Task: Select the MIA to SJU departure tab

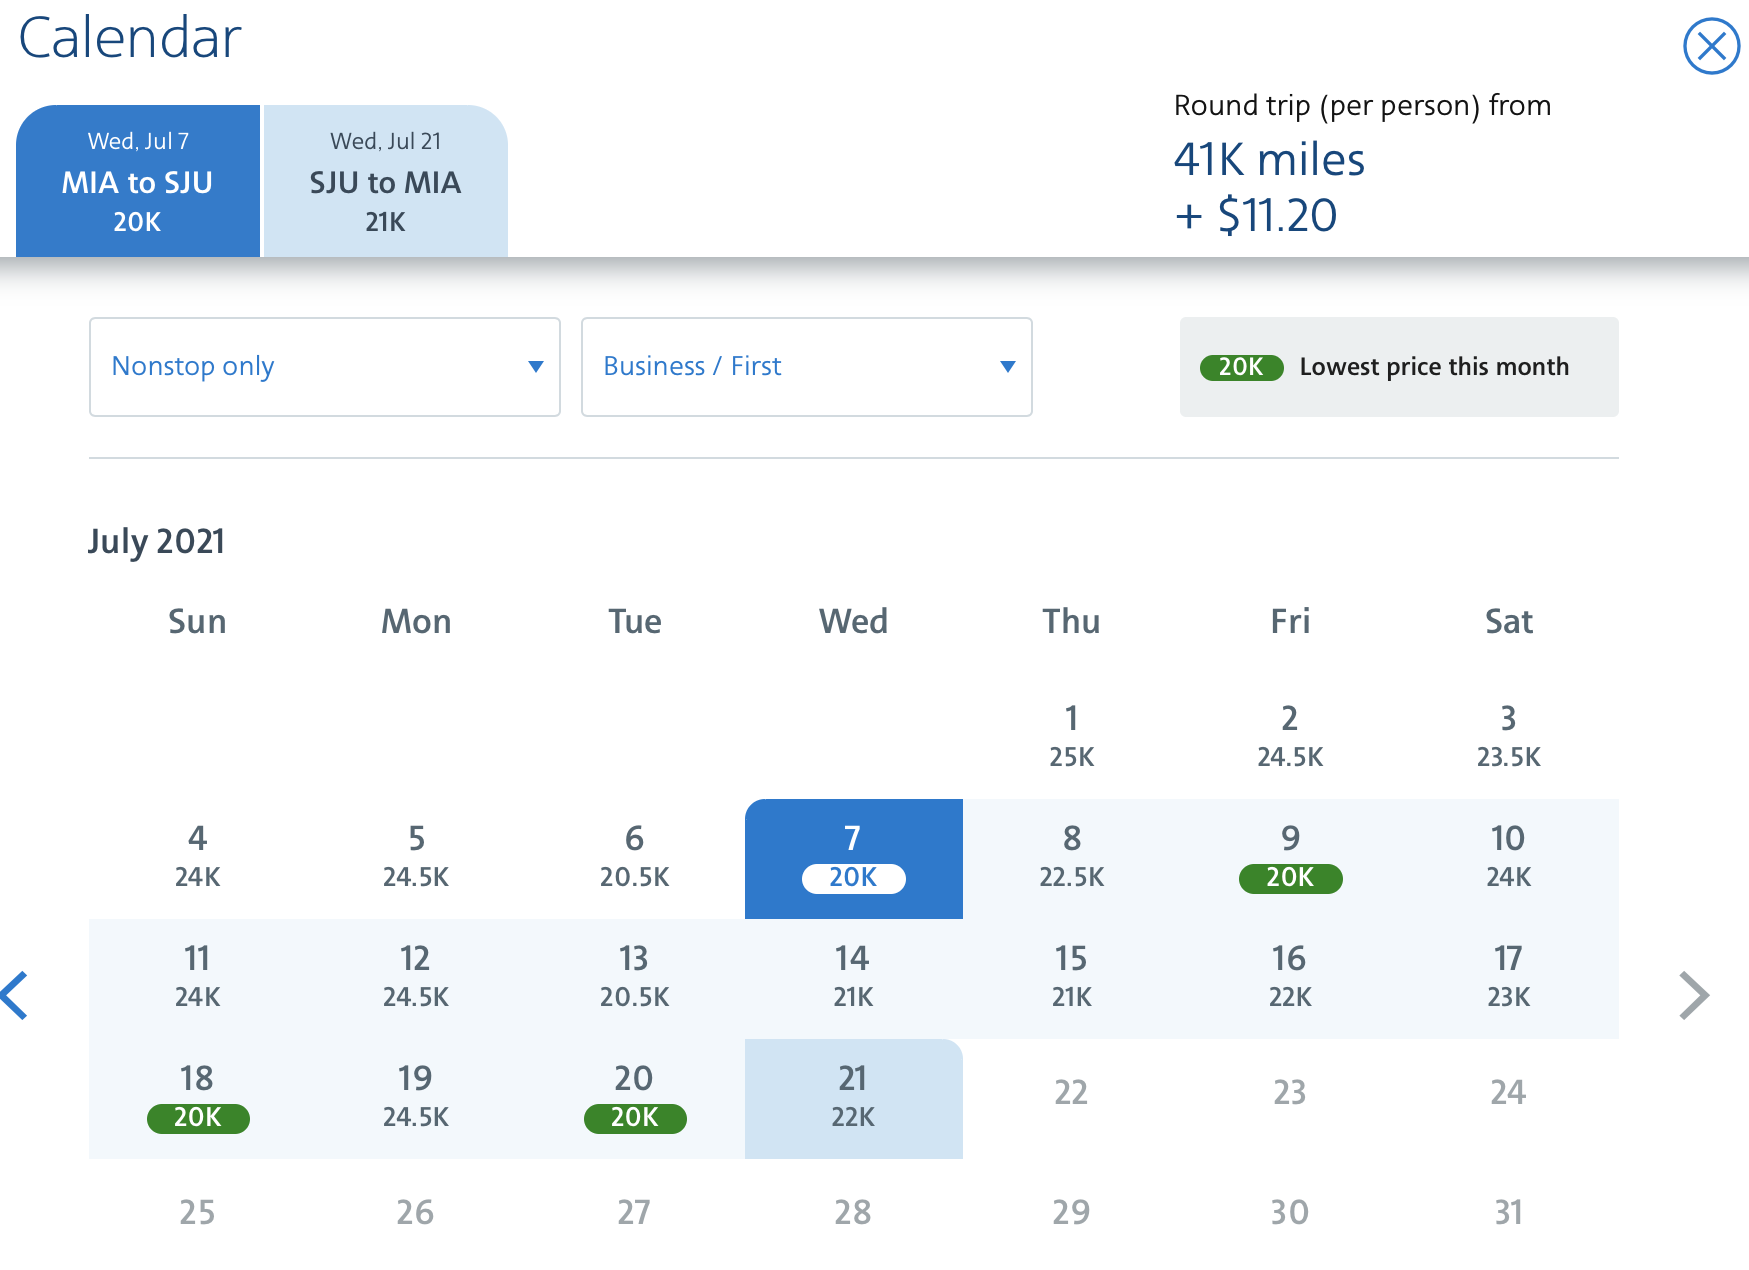Action: pyautogui.click(x=138, y=181)
